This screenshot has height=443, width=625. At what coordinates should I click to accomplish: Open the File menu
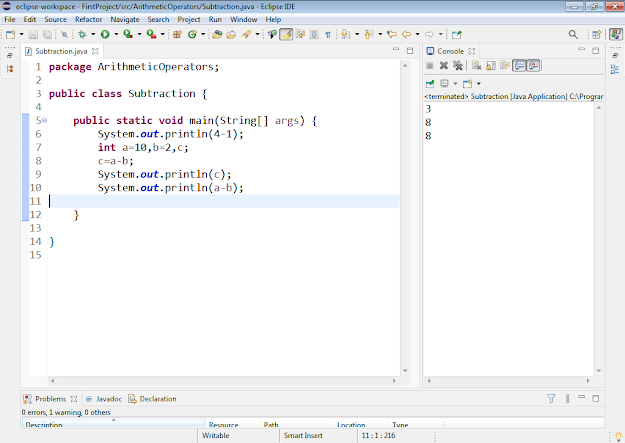click(10, 19)
